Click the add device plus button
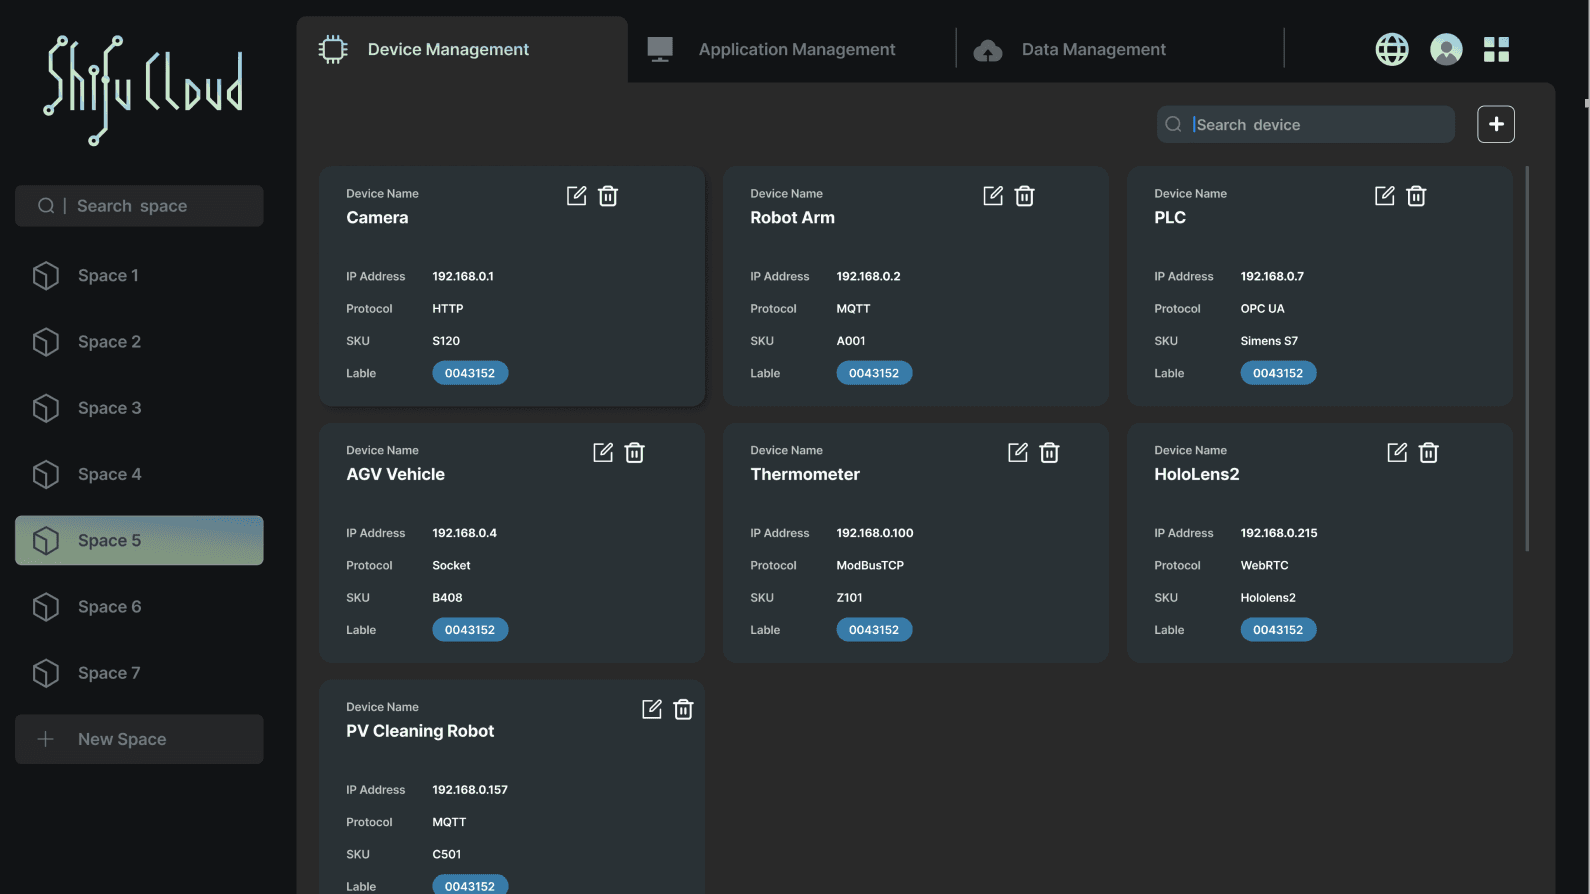1590x894 pixels. [x=1495, y=124]
